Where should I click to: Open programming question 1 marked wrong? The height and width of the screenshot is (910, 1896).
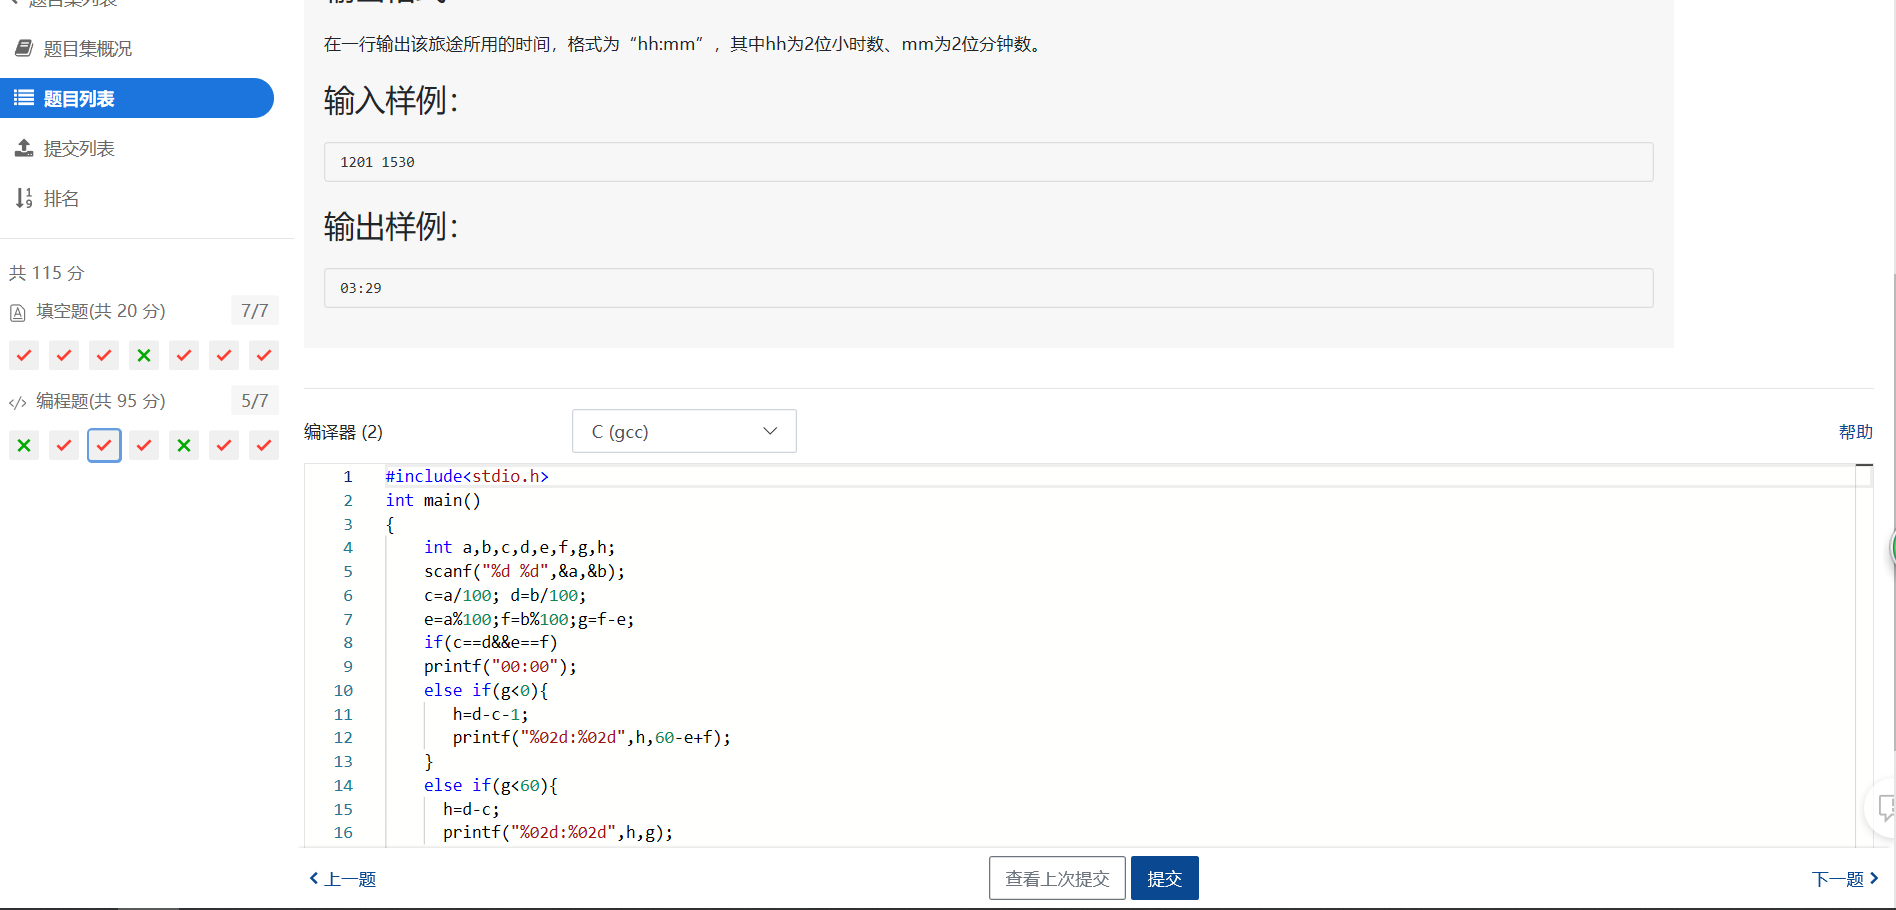24,445
